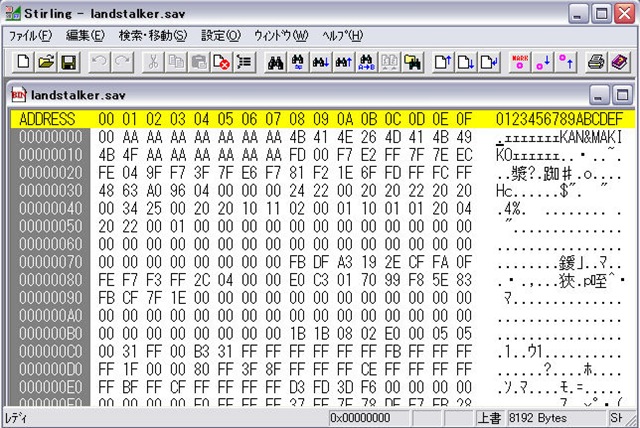Find next using binoculars with down arrow
This screenshot has height=428, width=640.
point(321,62)
